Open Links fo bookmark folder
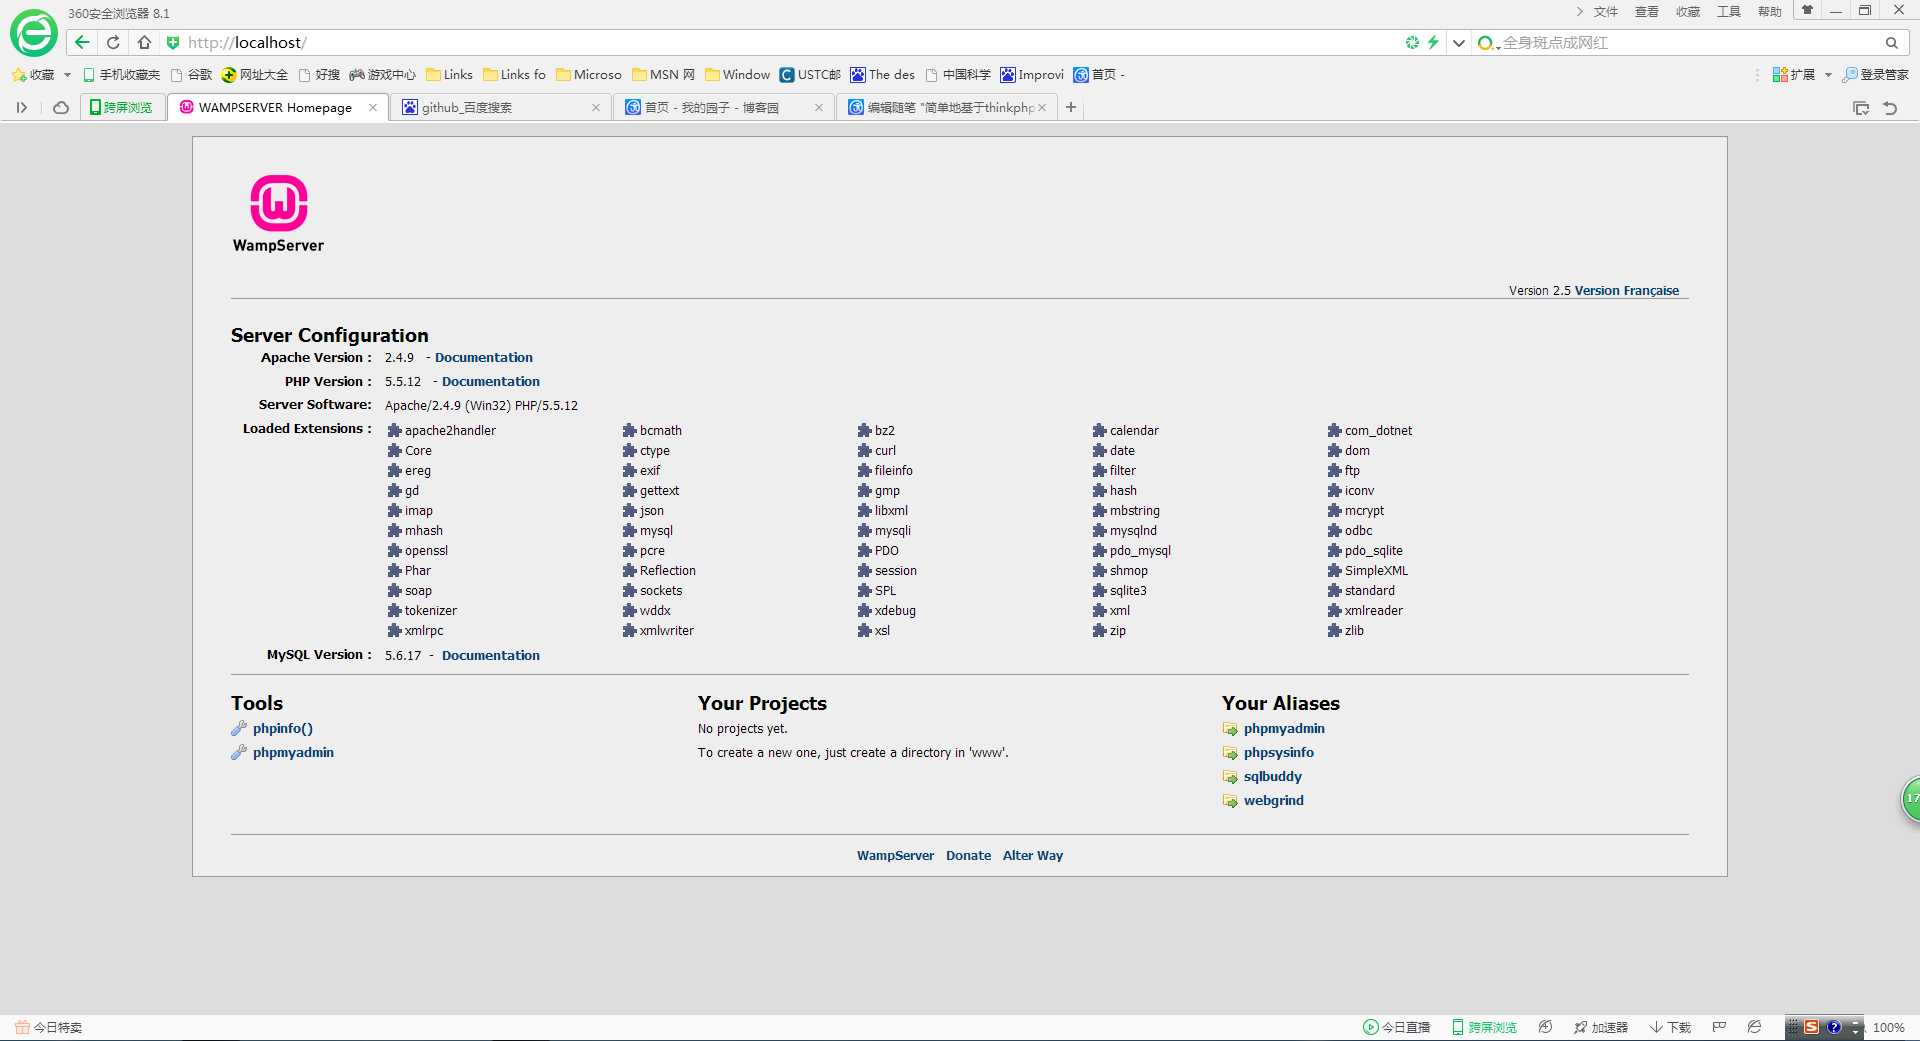This screenshot has width=1920, height=1041. pos(514,75)
